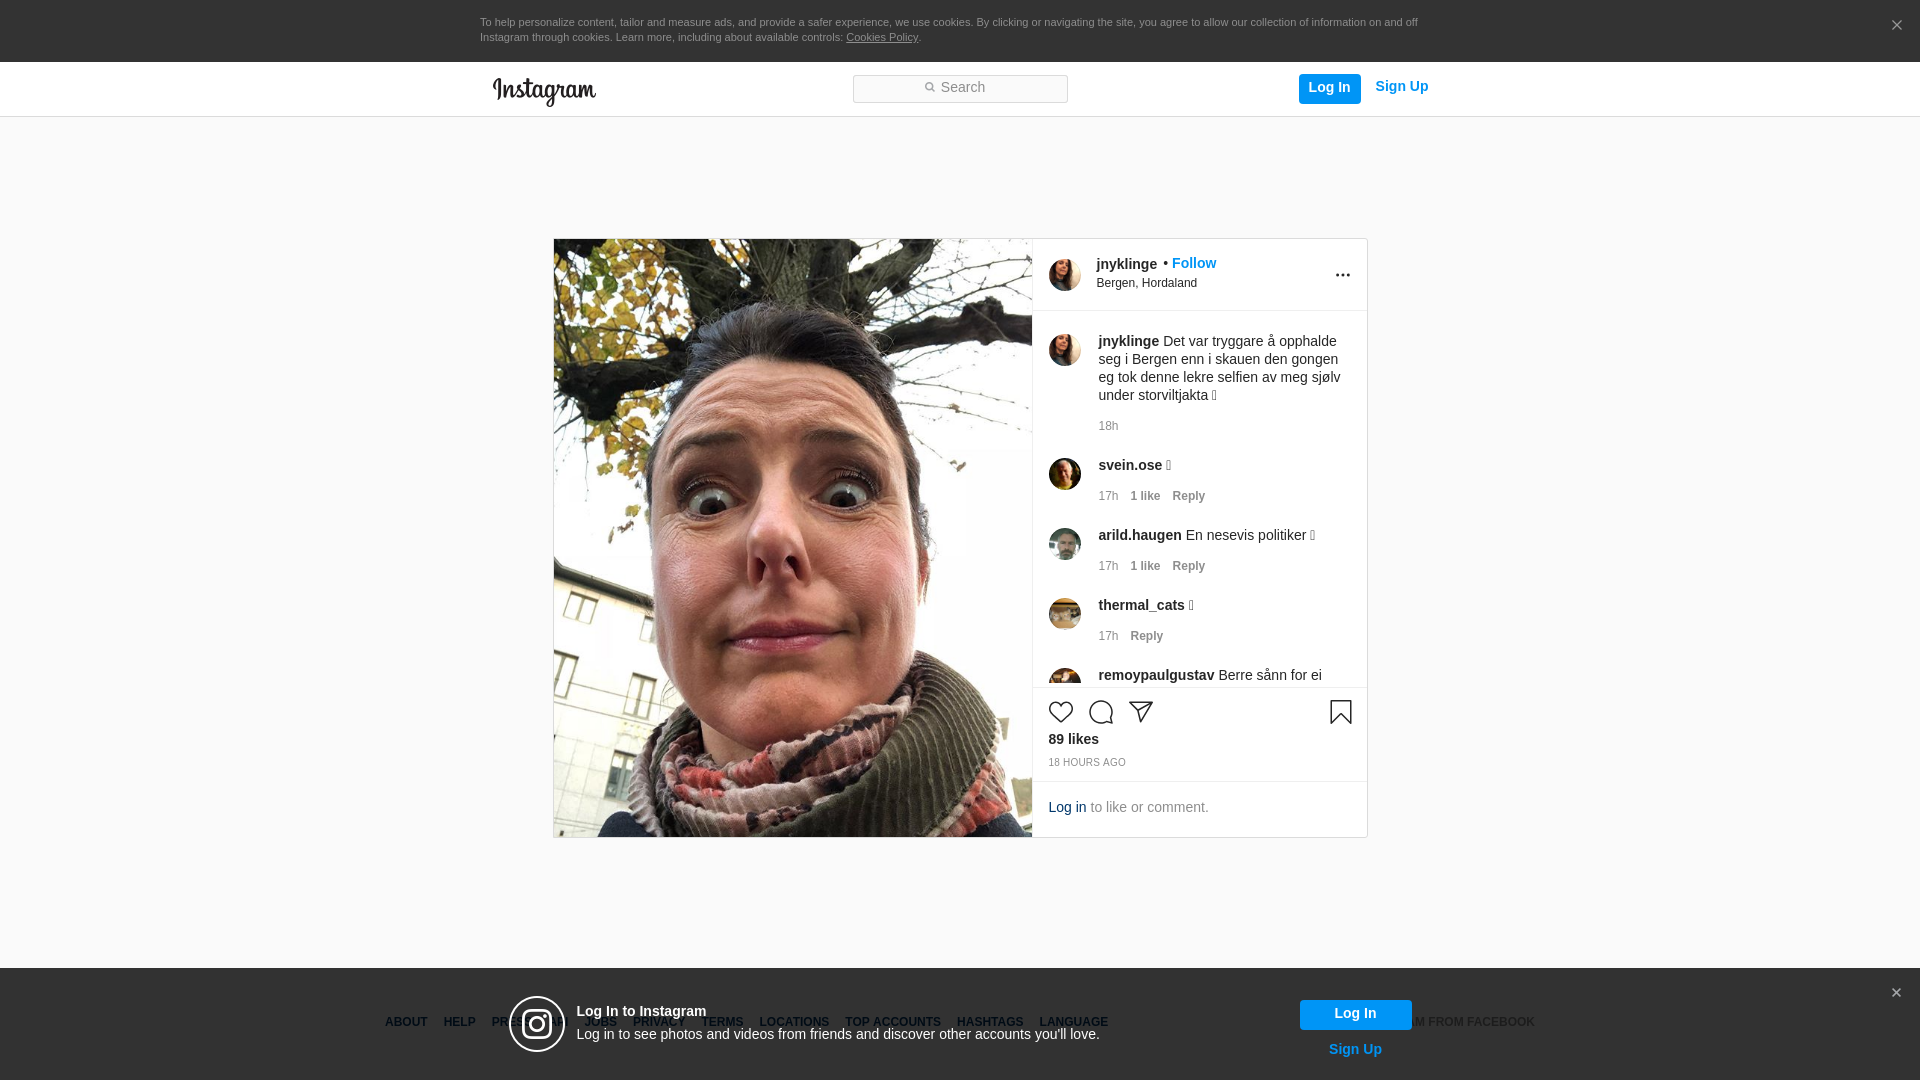This screenshot has width=1920, height=1080.
Task: Visit svein.ose's profile via username
Action: [x=1130, y=465]
